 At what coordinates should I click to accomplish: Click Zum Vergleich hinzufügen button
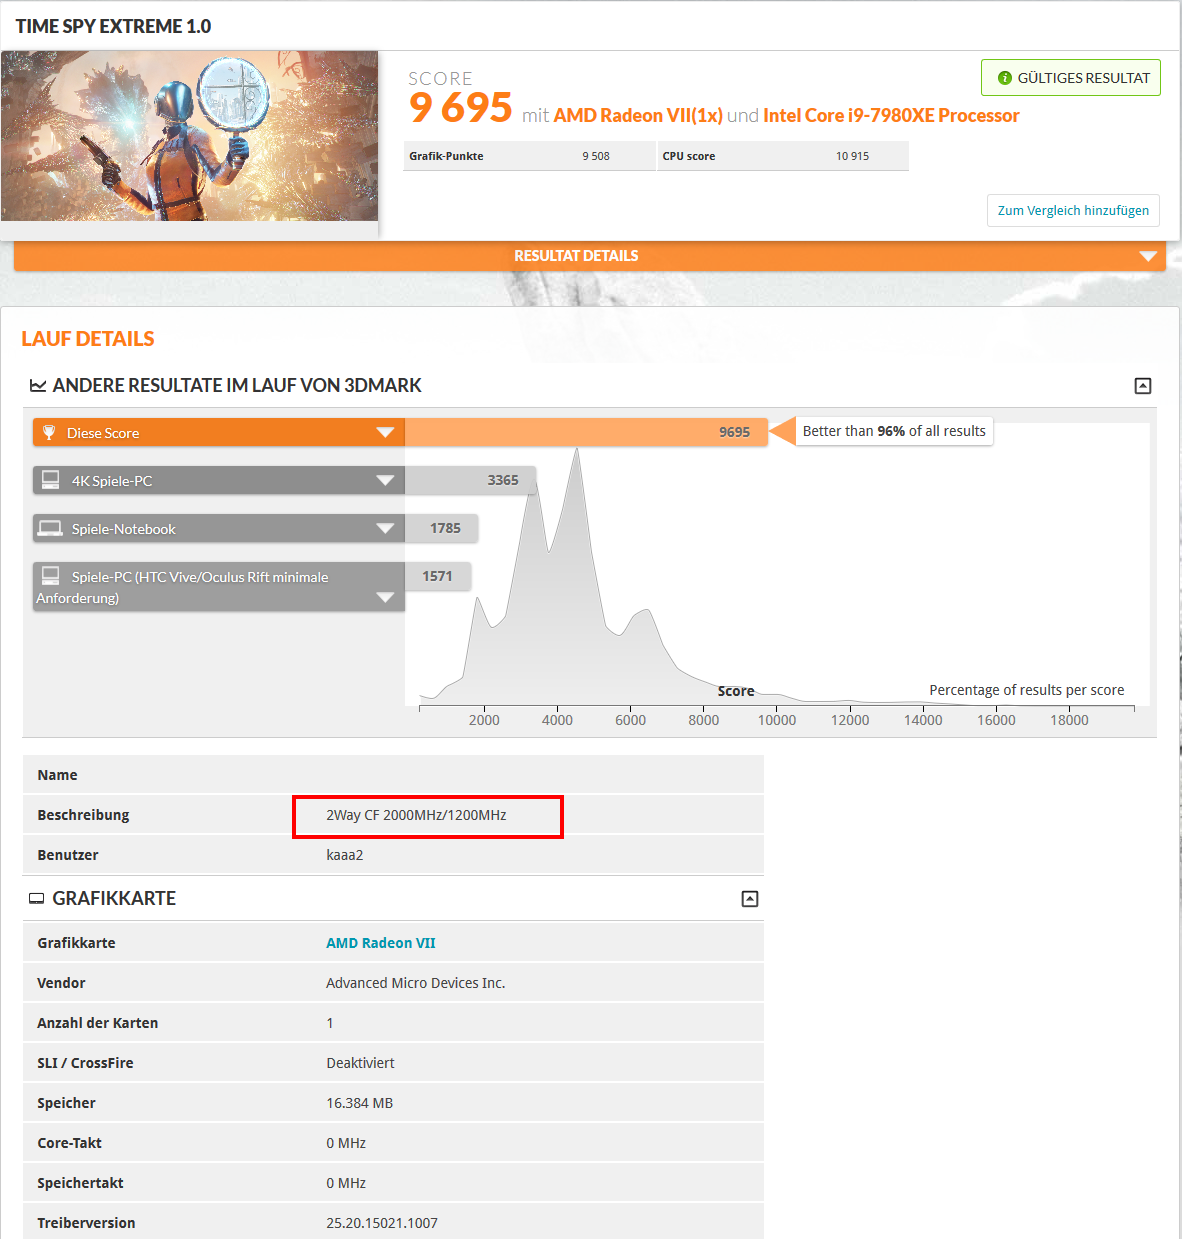point(1073,210)
